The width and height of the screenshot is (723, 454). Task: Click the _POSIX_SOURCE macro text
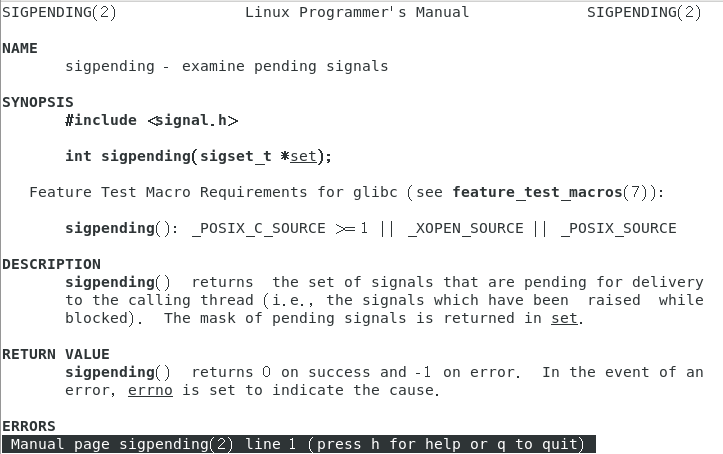(x=618, y=228)
